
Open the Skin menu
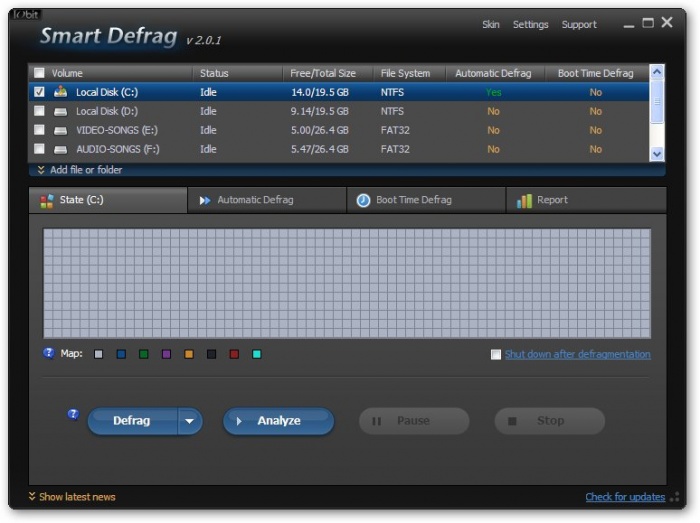(491, 25)
